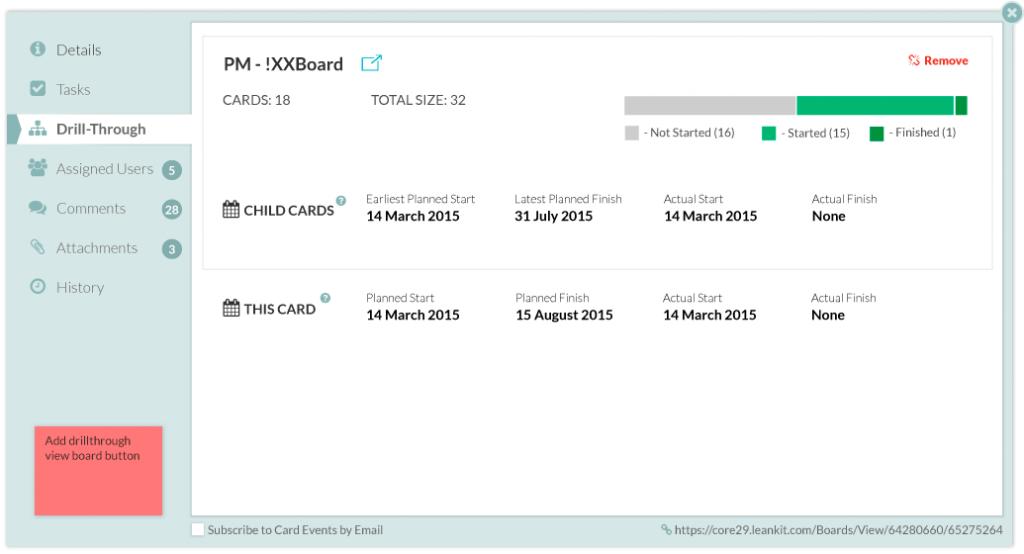Close the card dialog with the X
The height and width of the screenshot is (554, 1024).
point(1012,12)
